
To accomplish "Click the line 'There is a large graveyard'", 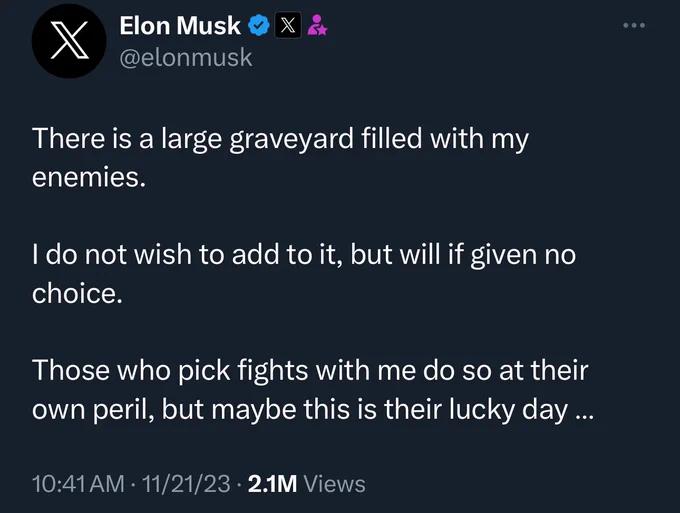I will click(x=280, y=139).
